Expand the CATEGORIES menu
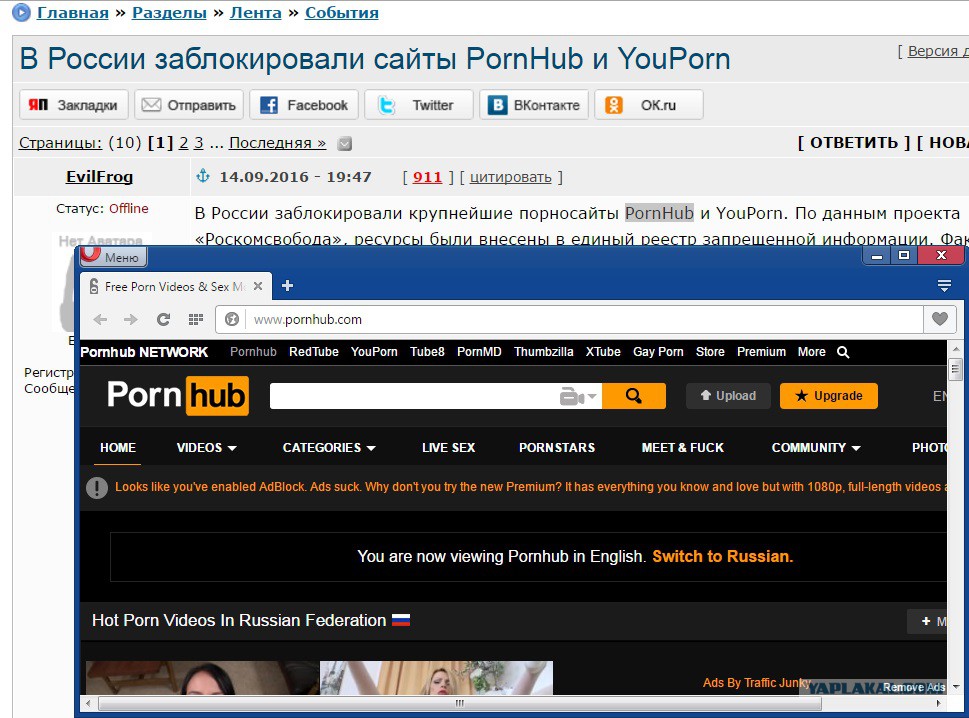This screenshot has height=718, width=969. tap(329, 448)
